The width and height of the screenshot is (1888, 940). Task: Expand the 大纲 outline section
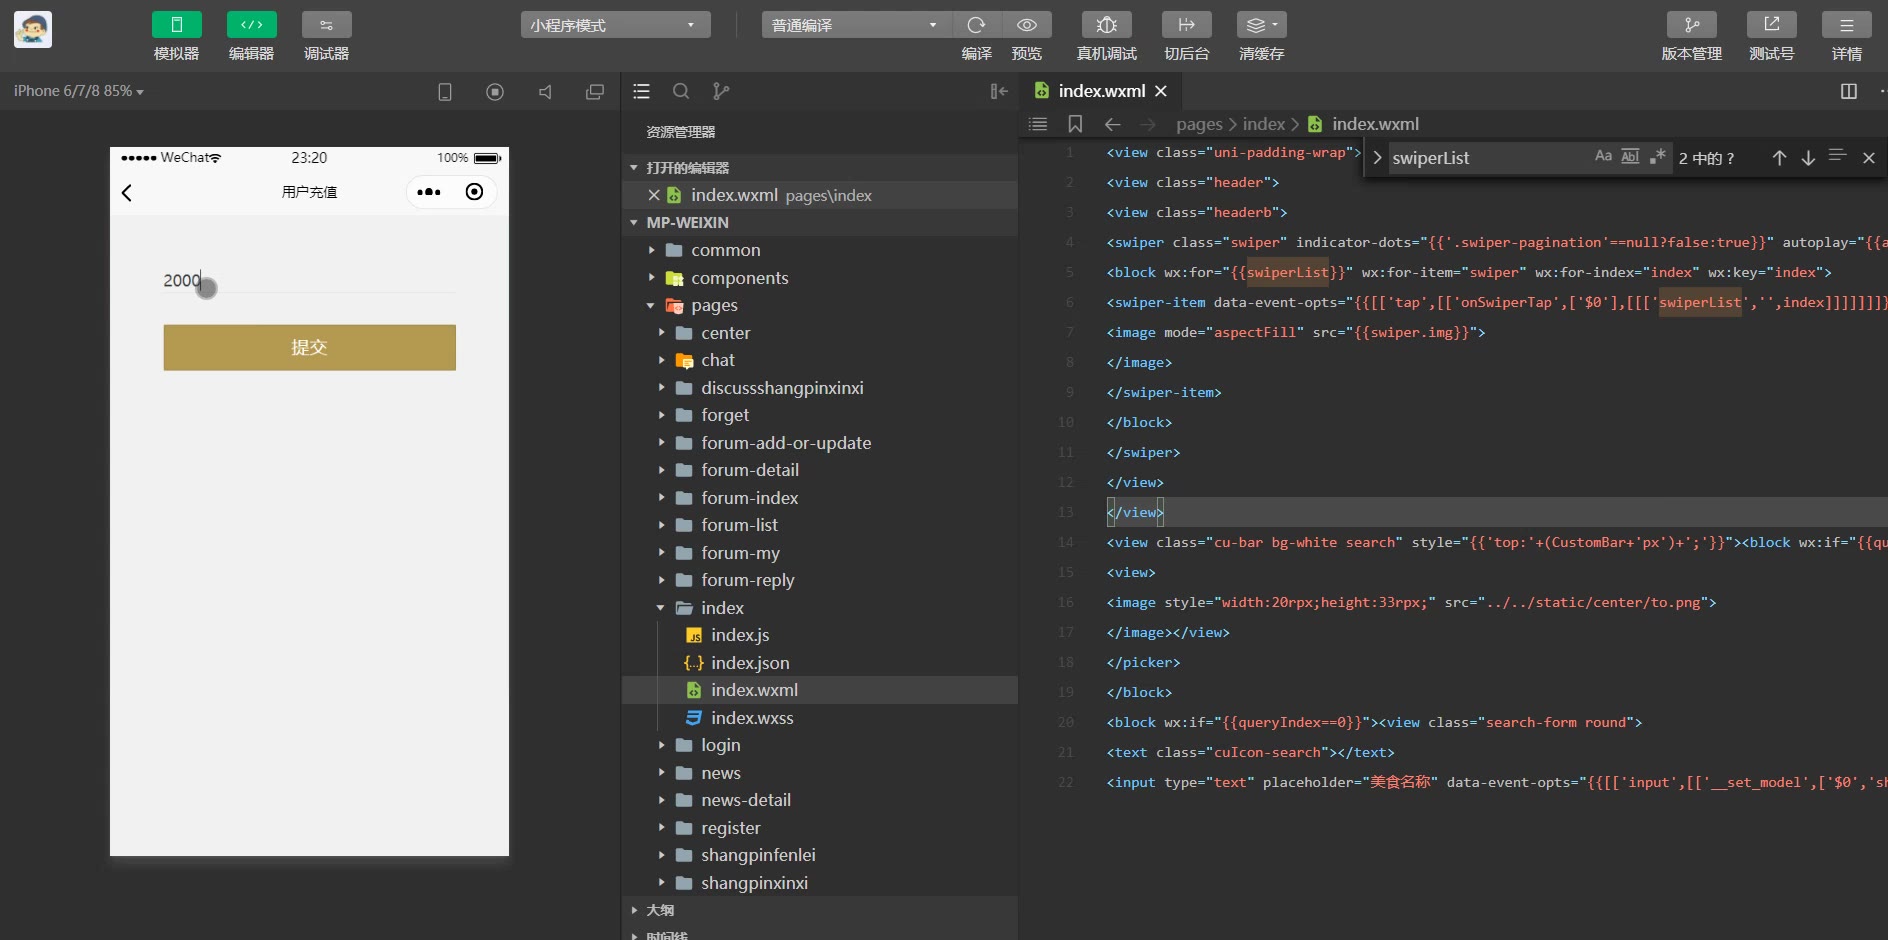coord(820,910)
